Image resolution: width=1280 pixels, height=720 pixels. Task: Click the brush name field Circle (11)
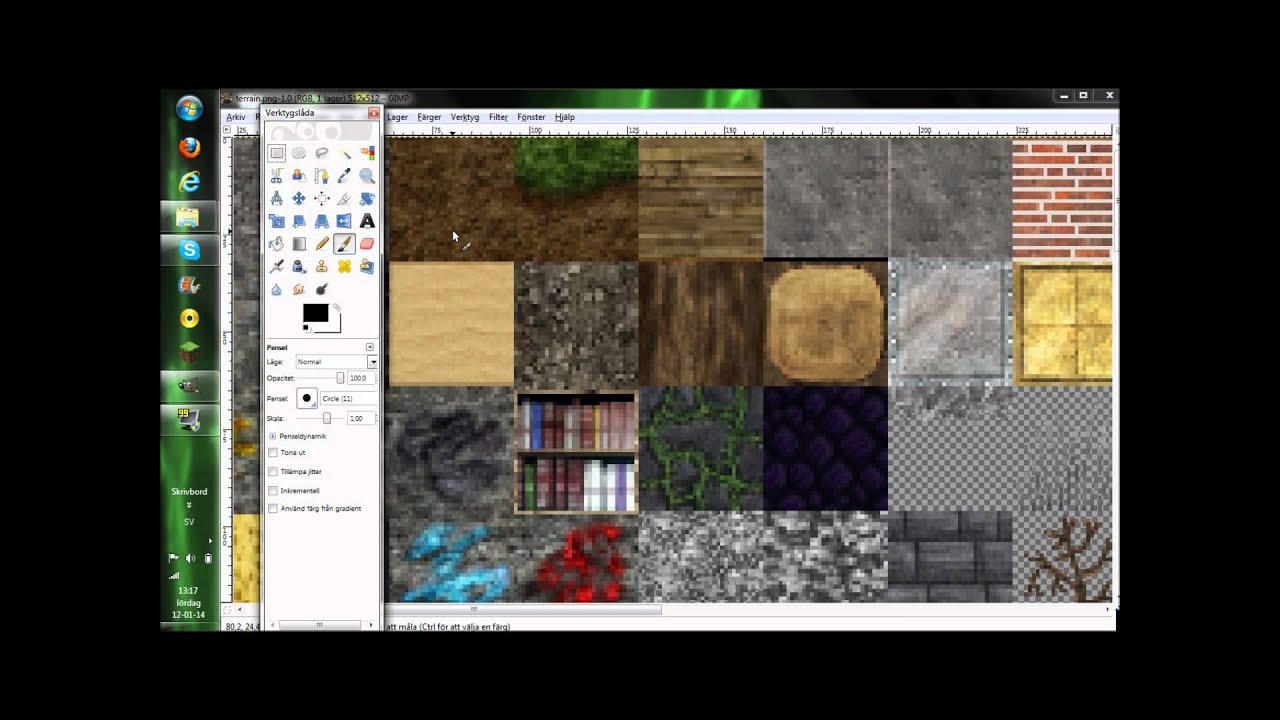(x=348, y=398)
